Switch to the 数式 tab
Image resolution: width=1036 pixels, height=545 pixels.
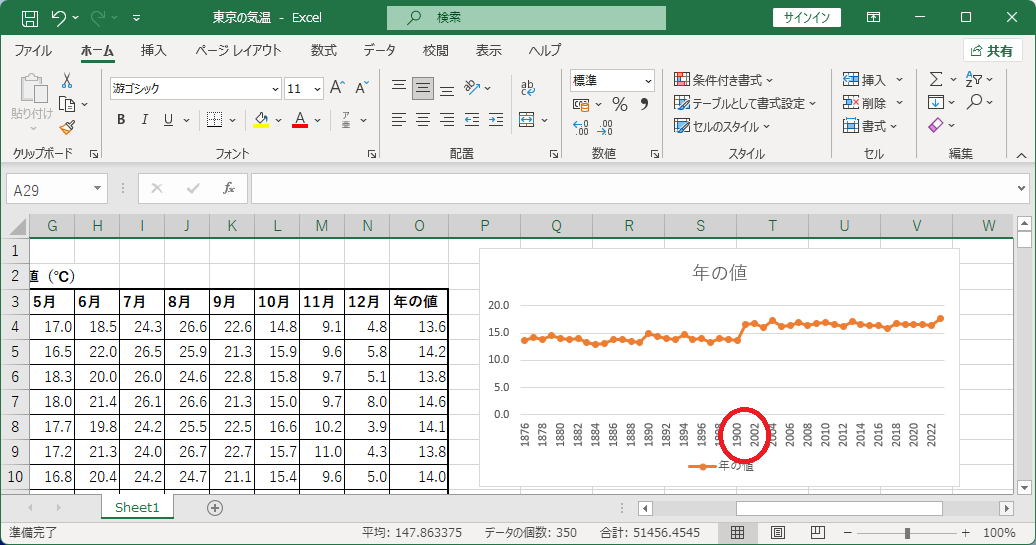324,51
